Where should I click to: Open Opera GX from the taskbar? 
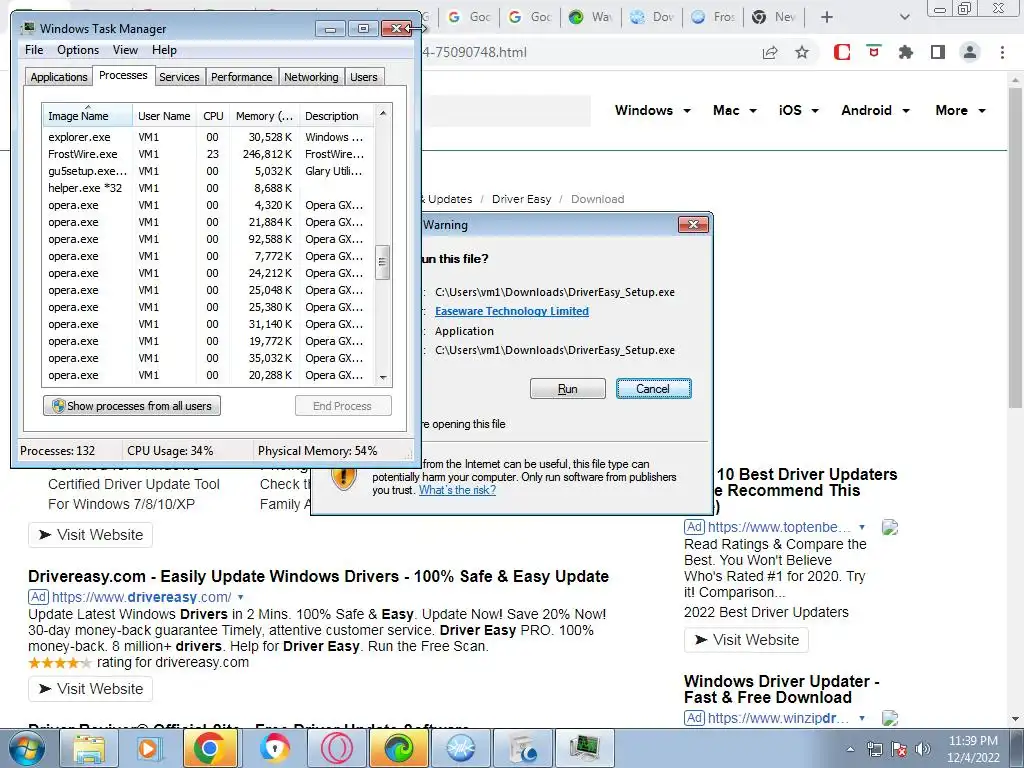[x=336, y=748]
